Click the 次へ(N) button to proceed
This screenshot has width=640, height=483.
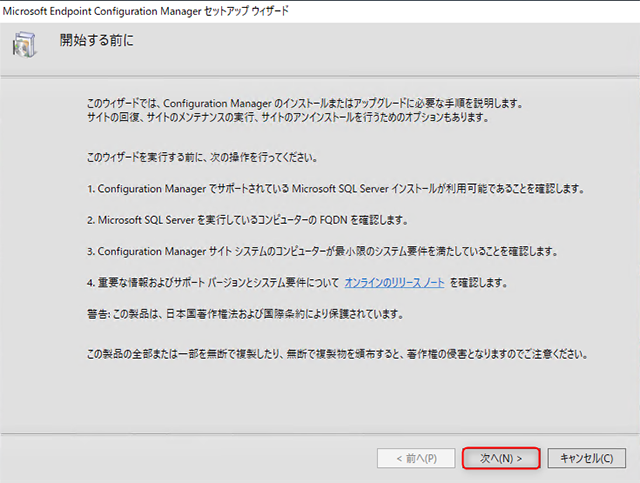coord(501,458)
